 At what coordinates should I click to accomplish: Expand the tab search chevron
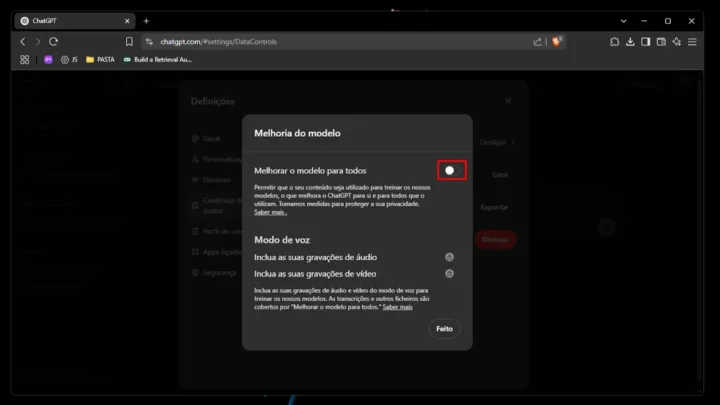(624, 20)
